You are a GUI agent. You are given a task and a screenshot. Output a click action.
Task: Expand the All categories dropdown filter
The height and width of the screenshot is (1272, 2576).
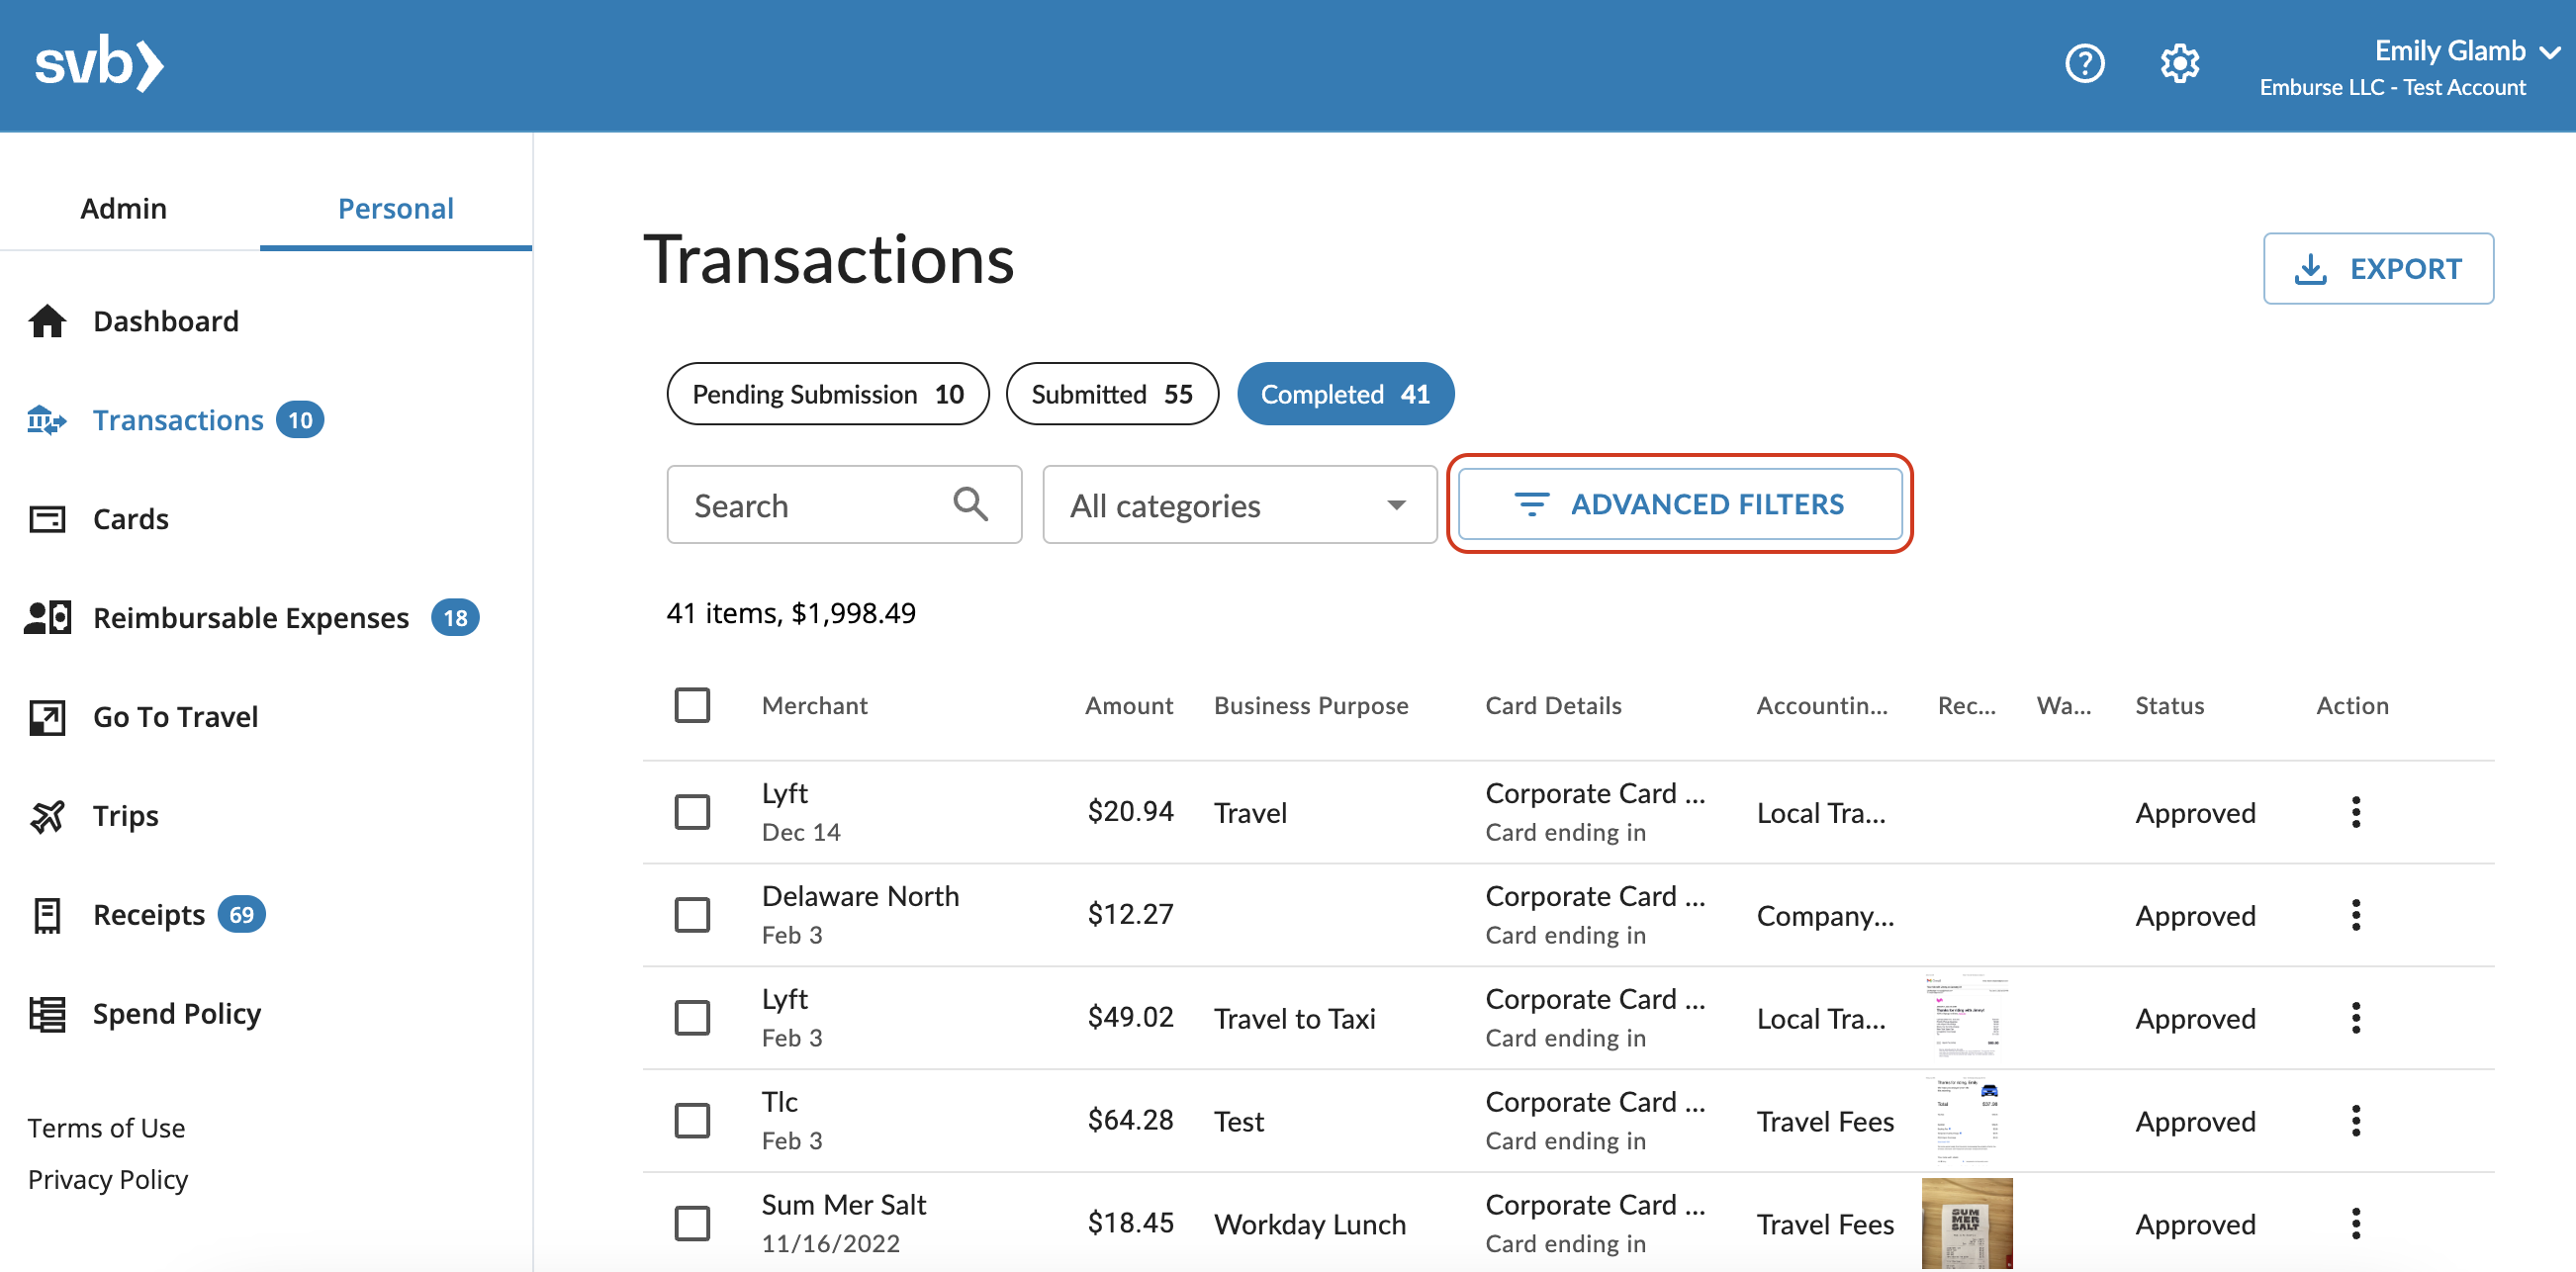pyautogui.click(x=1239, y=504)
